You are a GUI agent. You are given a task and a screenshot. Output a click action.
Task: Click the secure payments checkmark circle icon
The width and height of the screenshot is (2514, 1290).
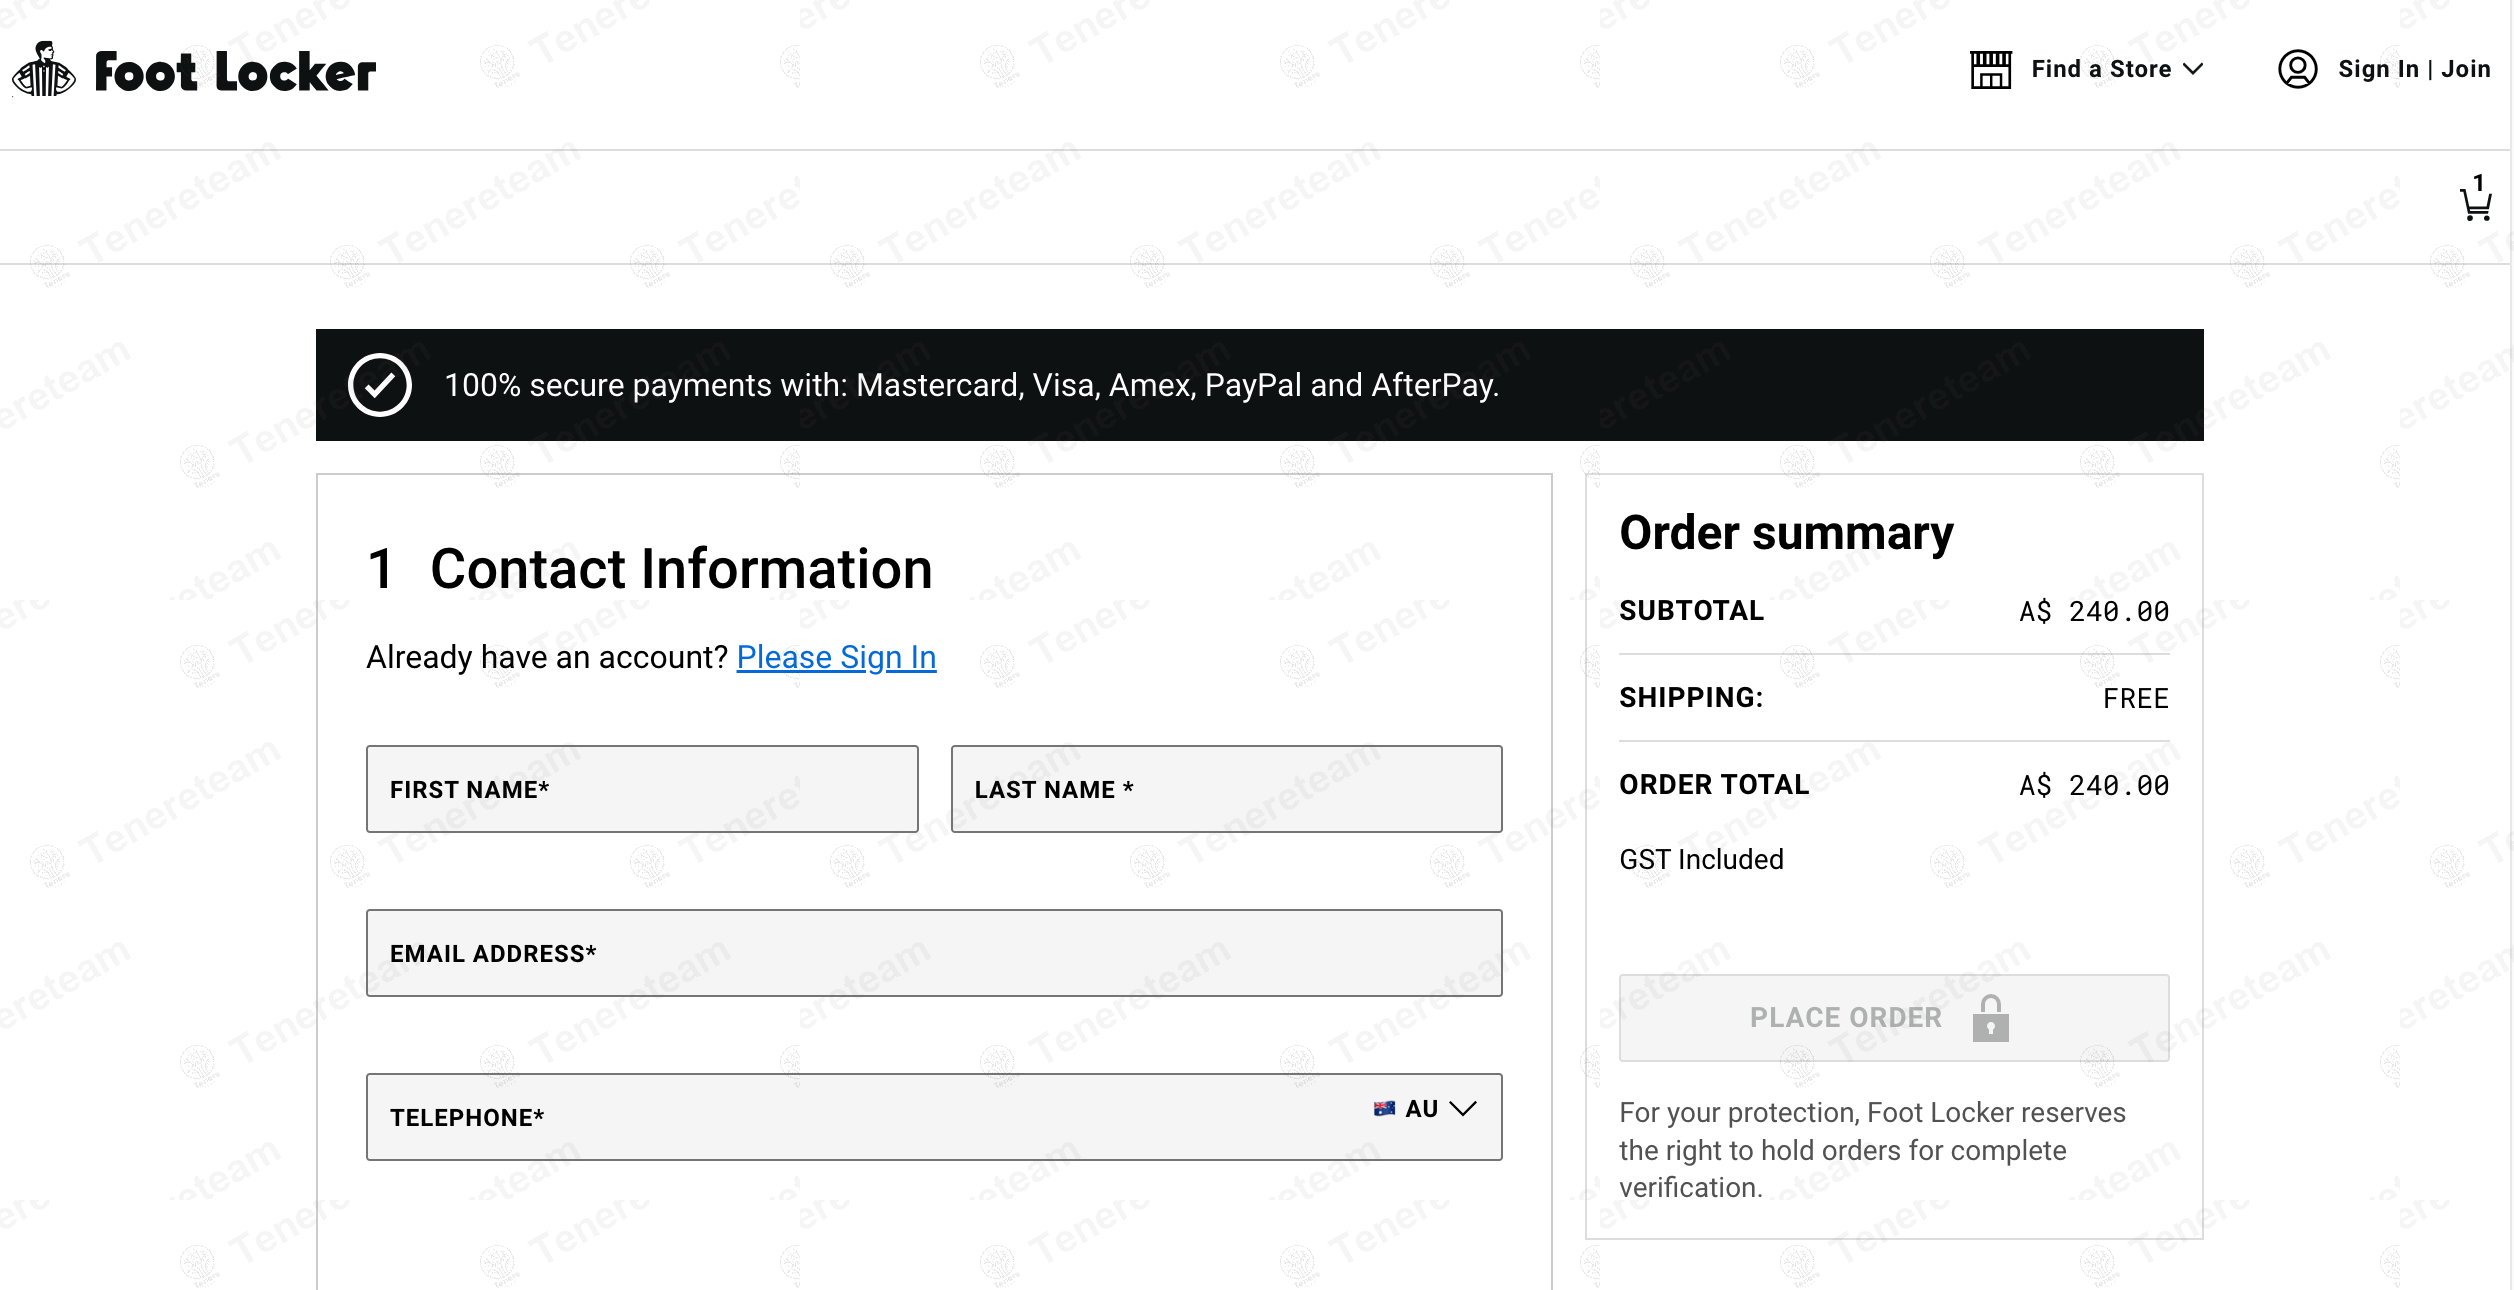pos(380,385)
